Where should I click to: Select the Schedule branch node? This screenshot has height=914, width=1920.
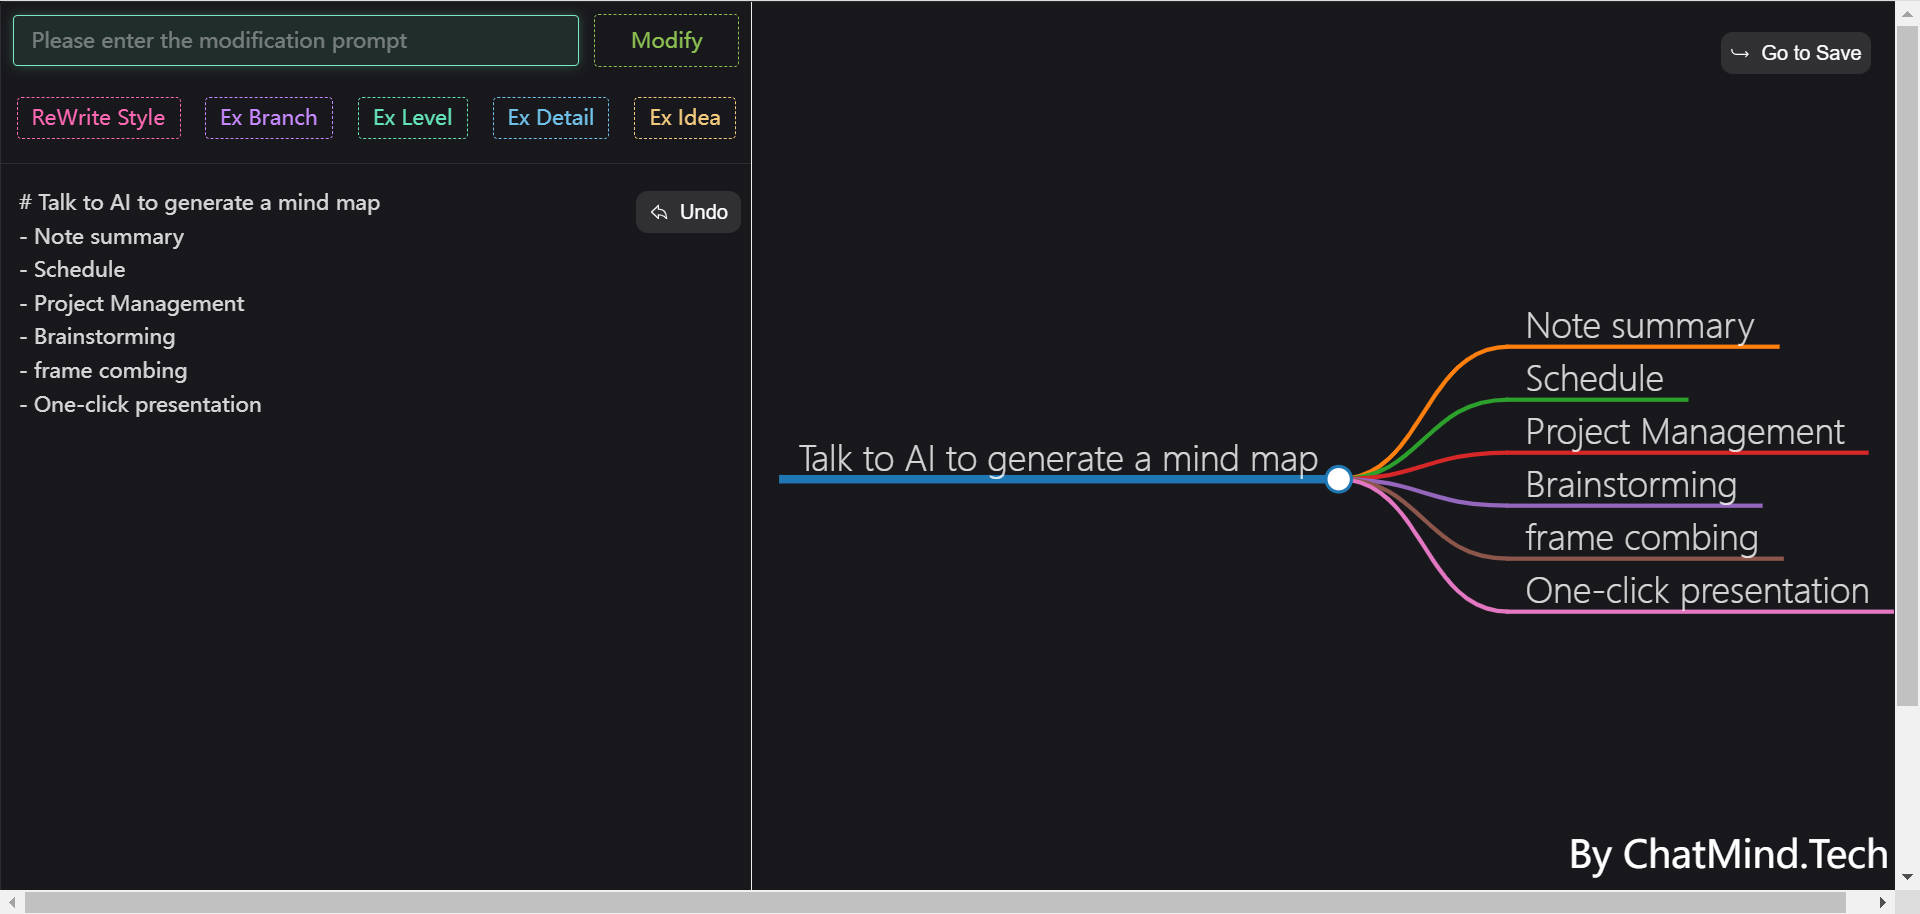(1593, 378)
